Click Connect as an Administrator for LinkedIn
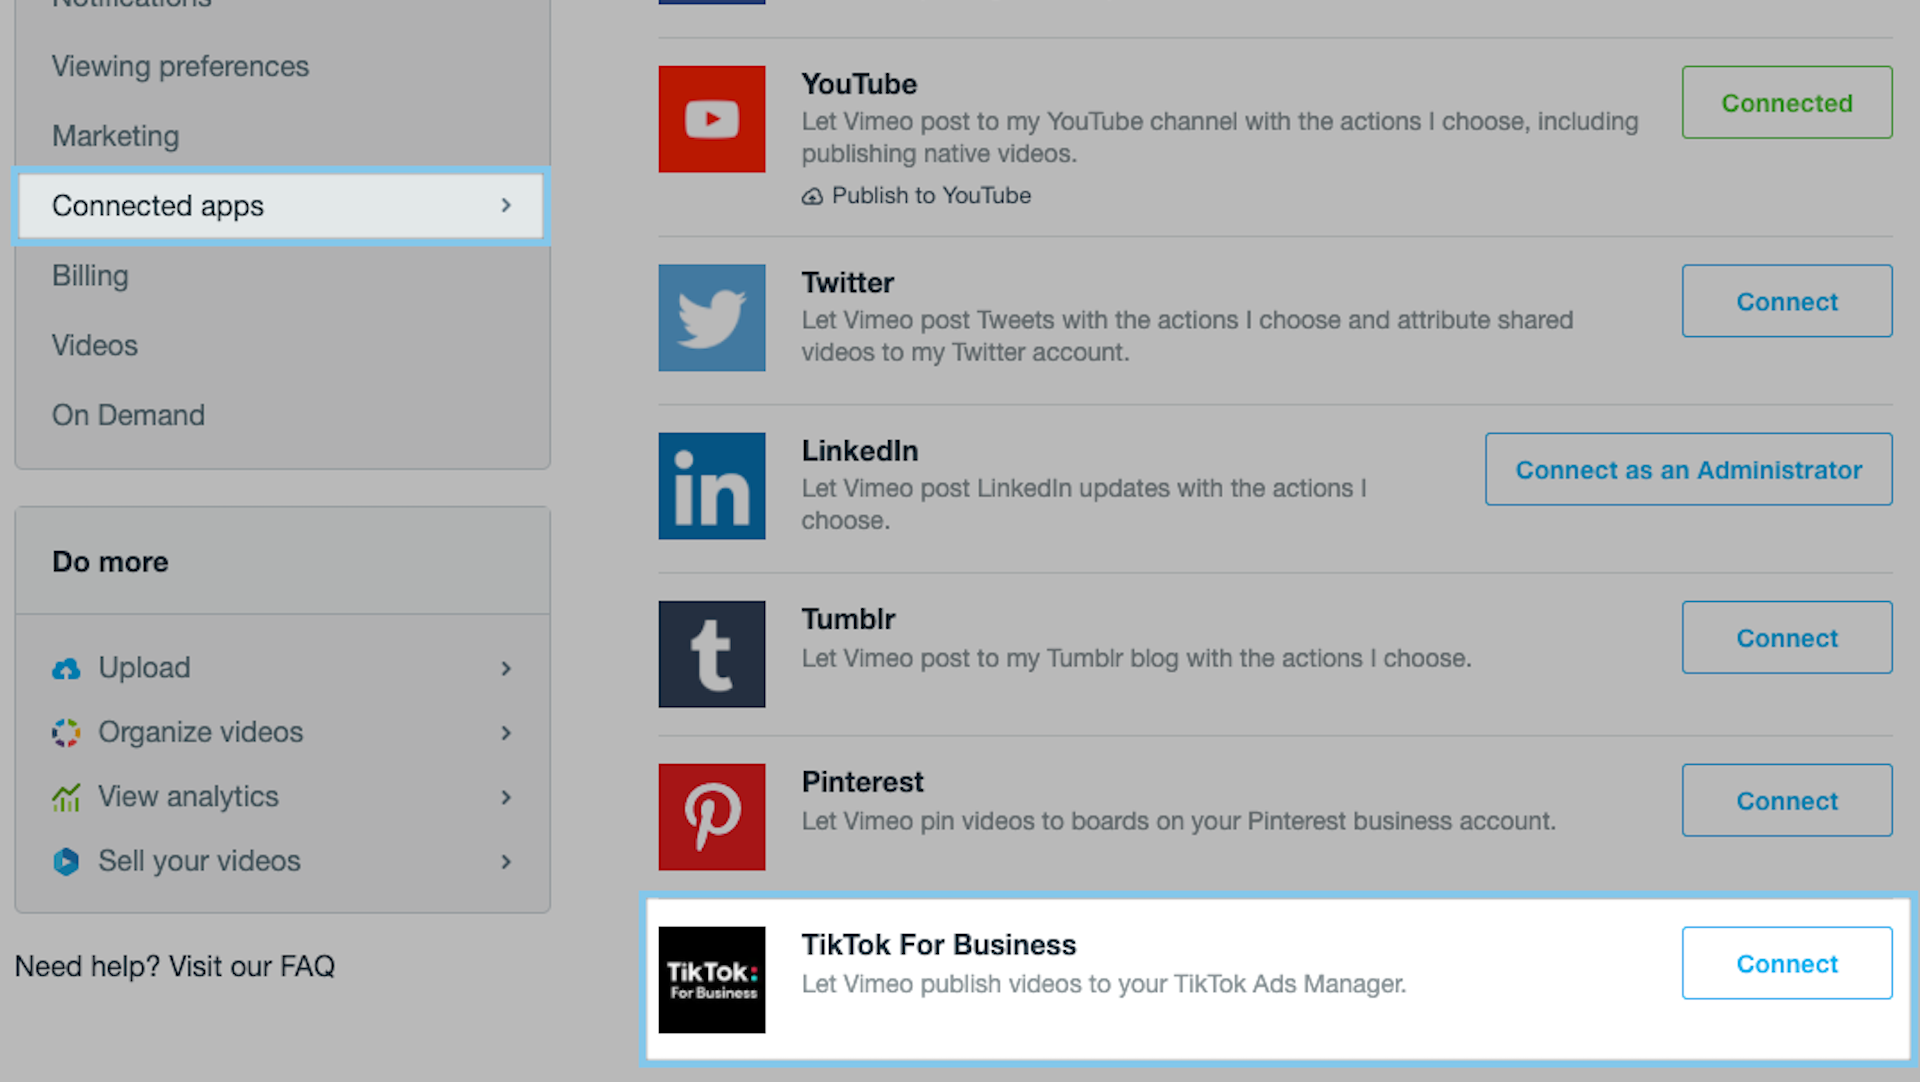 [x=1689, y=469]
